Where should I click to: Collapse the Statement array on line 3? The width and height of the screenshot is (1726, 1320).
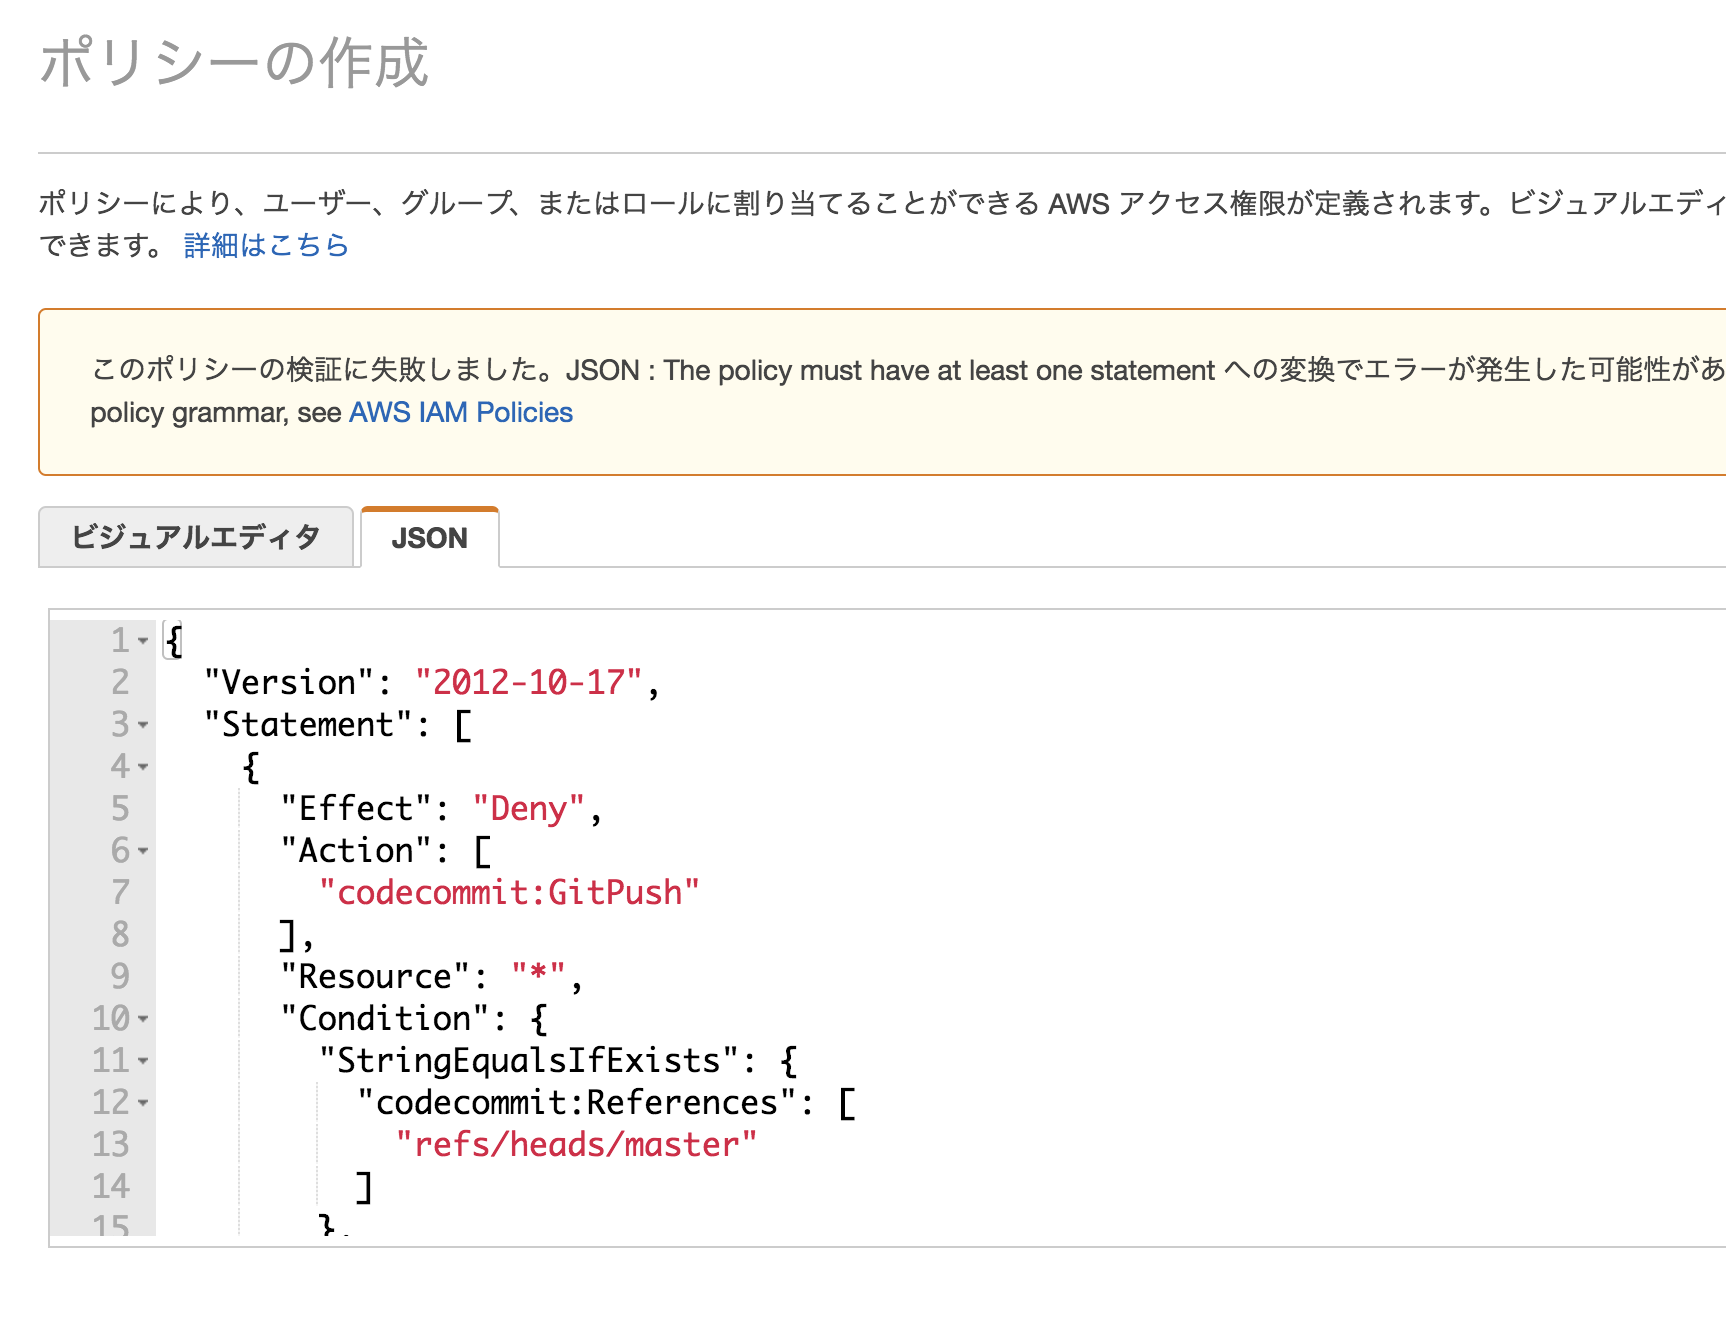tap(143, 725)
